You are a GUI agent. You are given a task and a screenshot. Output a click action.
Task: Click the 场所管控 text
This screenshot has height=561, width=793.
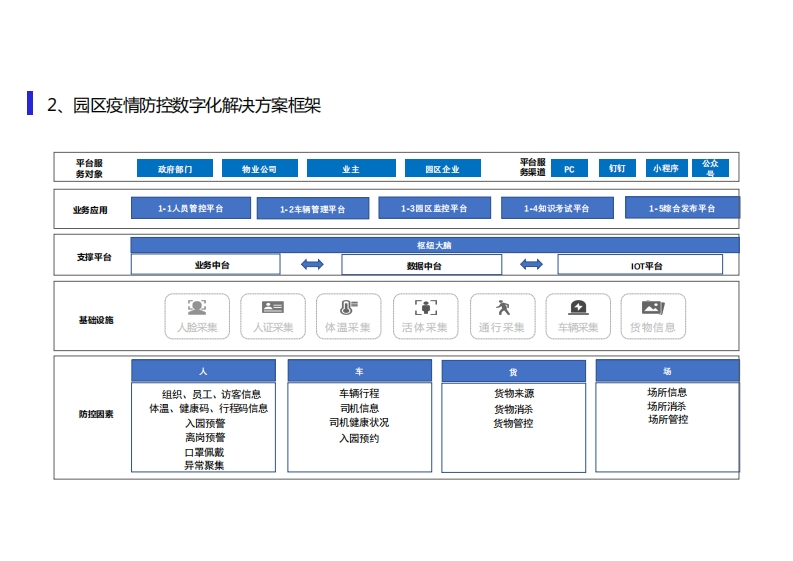pos(668,419)
